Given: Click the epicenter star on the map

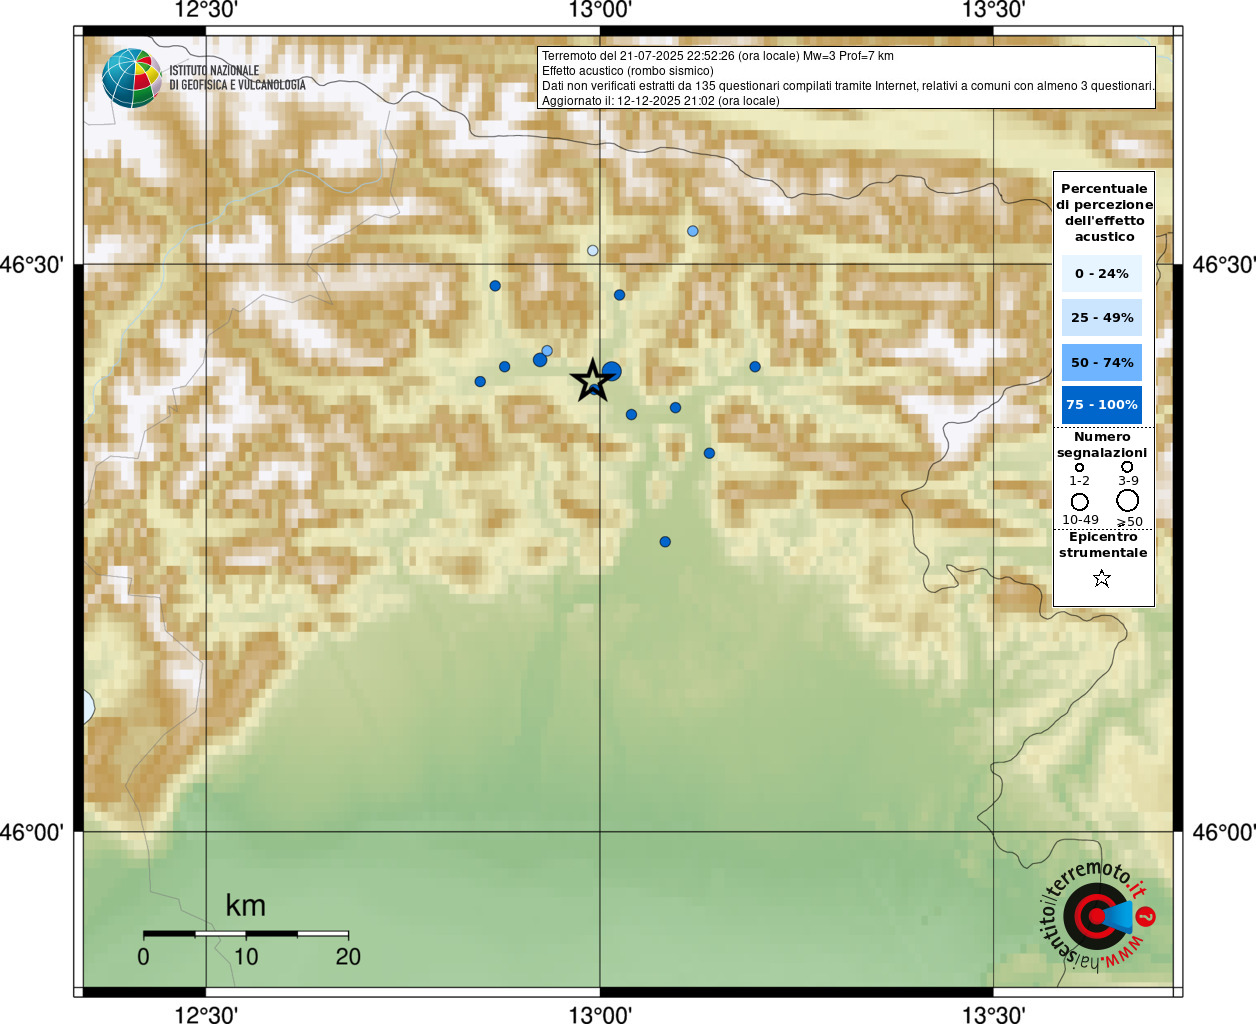Looking at the screenshot, I should [592, 380].
